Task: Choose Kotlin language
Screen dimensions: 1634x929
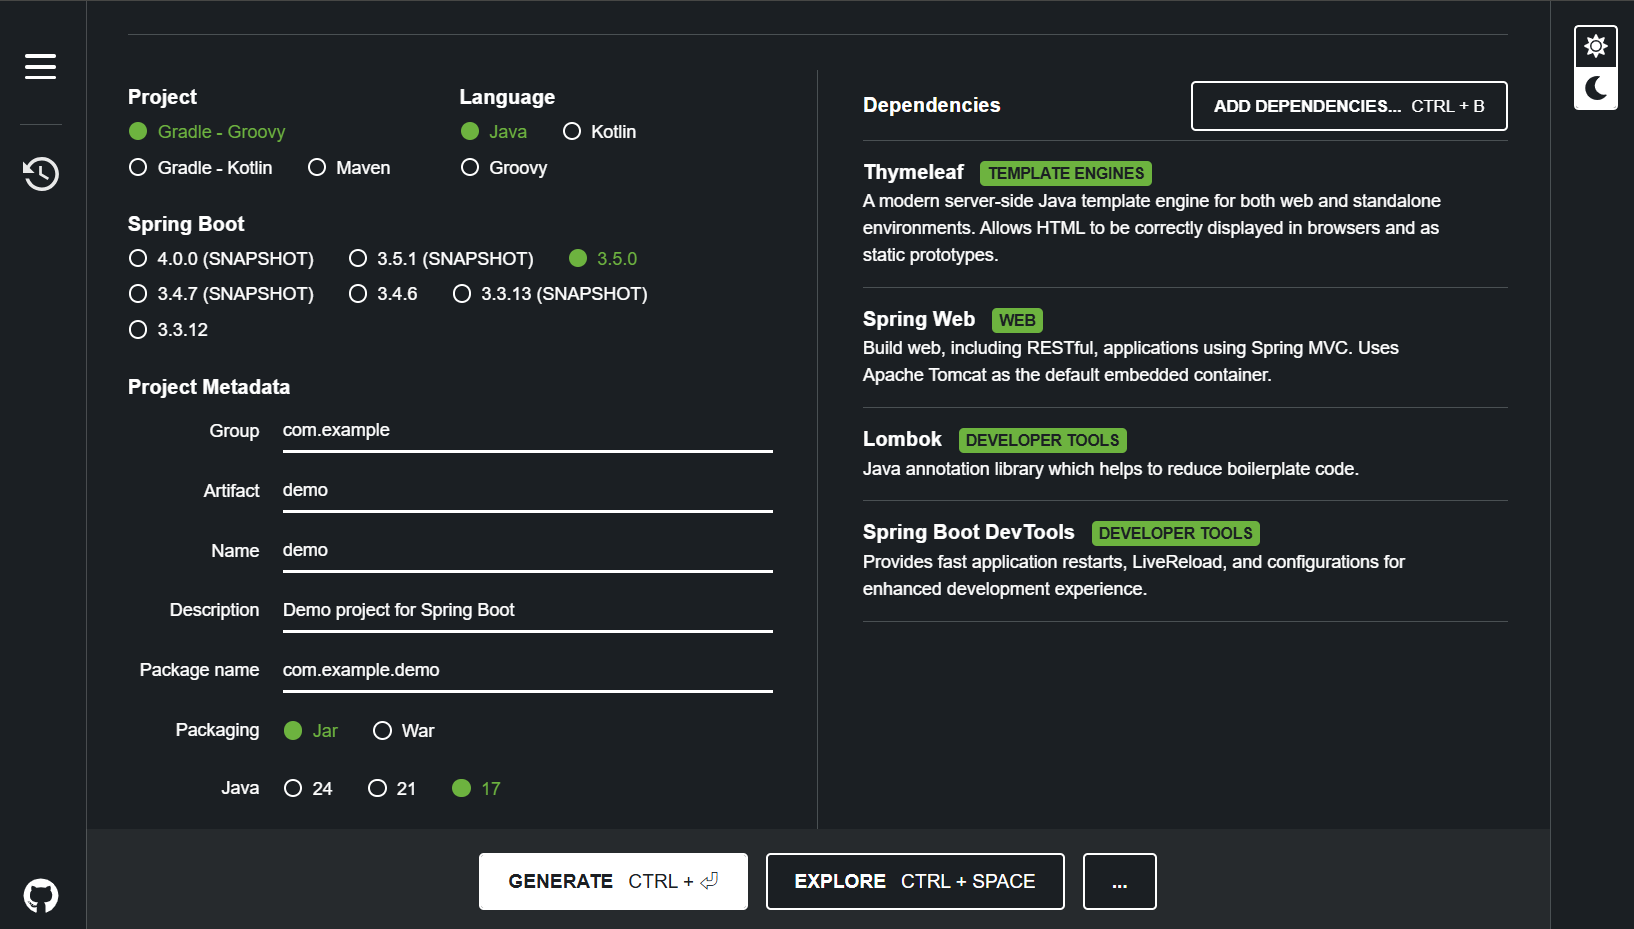Action: tap(600, 132)
